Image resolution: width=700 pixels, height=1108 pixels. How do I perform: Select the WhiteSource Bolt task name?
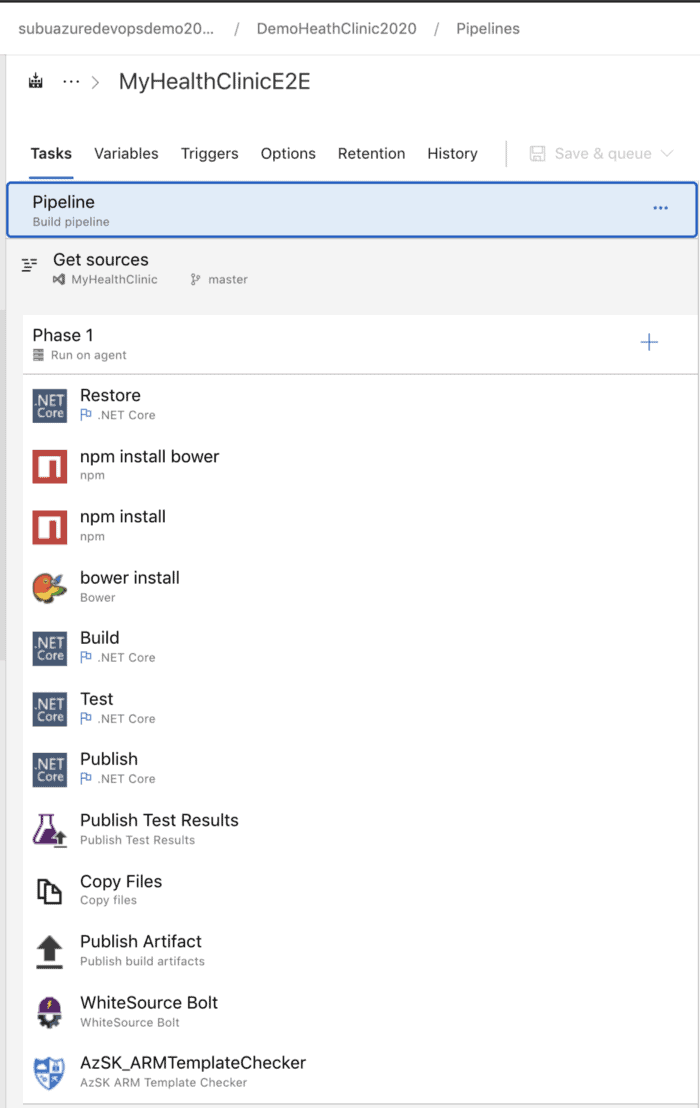(149, 1002)
